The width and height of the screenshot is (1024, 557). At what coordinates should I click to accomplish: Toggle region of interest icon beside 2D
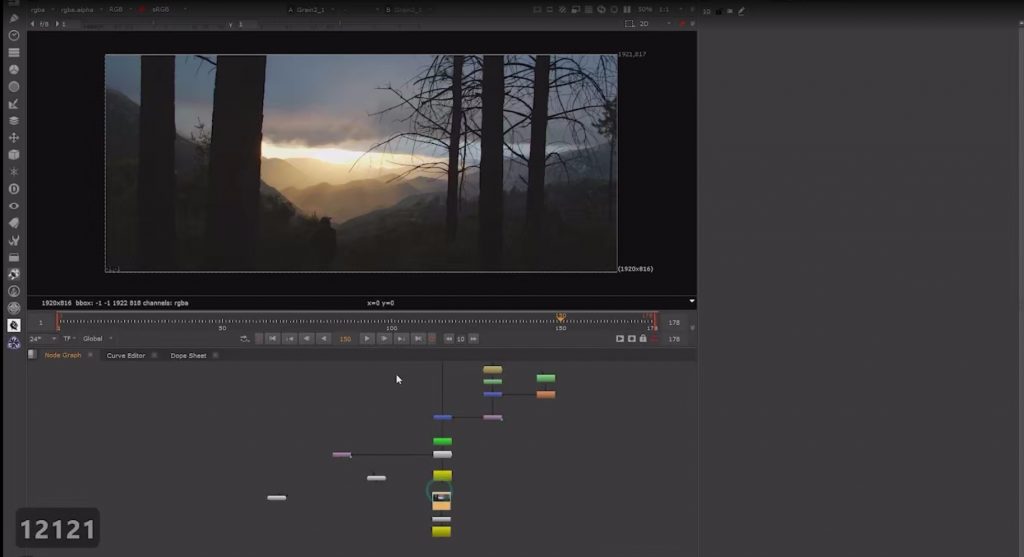coord(630,24)
